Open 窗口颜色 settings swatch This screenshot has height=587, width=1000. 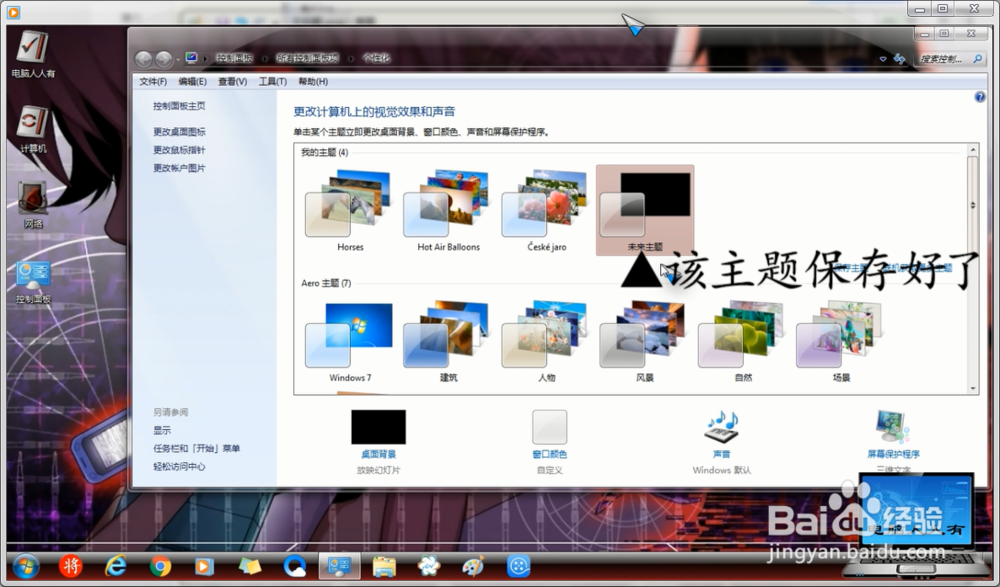549,427
